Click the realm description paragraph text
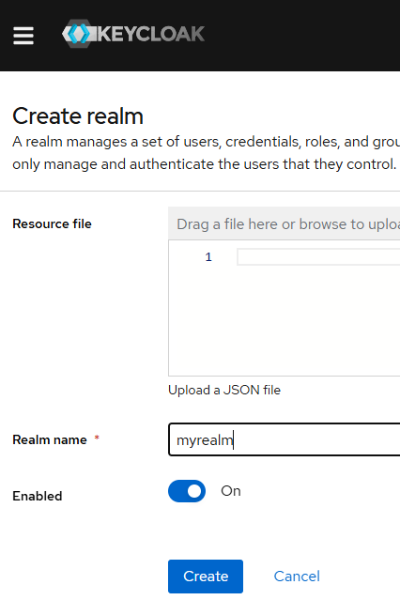This screenshot has height=600, width=400. [206, 153]
